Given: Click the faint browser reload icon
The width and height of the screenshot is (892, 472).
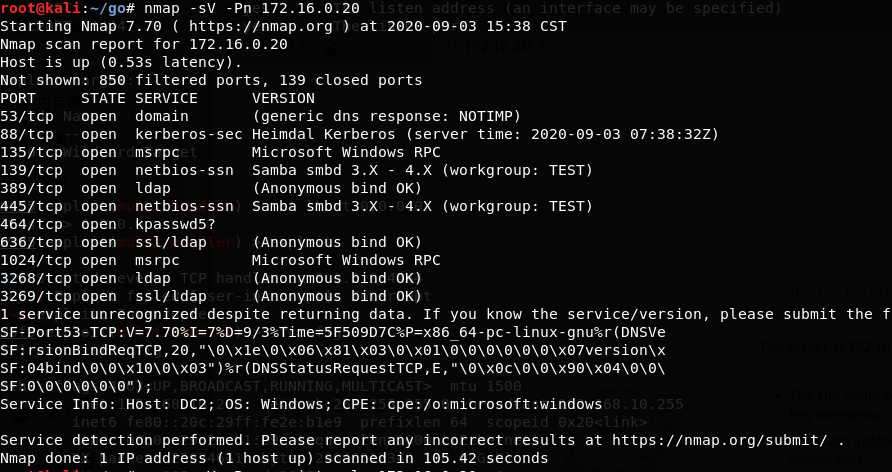Looking at the screenshot, I should click(298, 47).
